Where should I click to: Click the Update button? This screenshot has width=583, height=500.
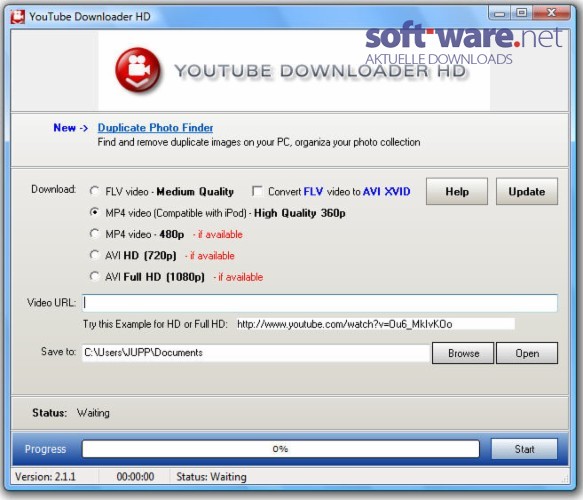(527, 191)
